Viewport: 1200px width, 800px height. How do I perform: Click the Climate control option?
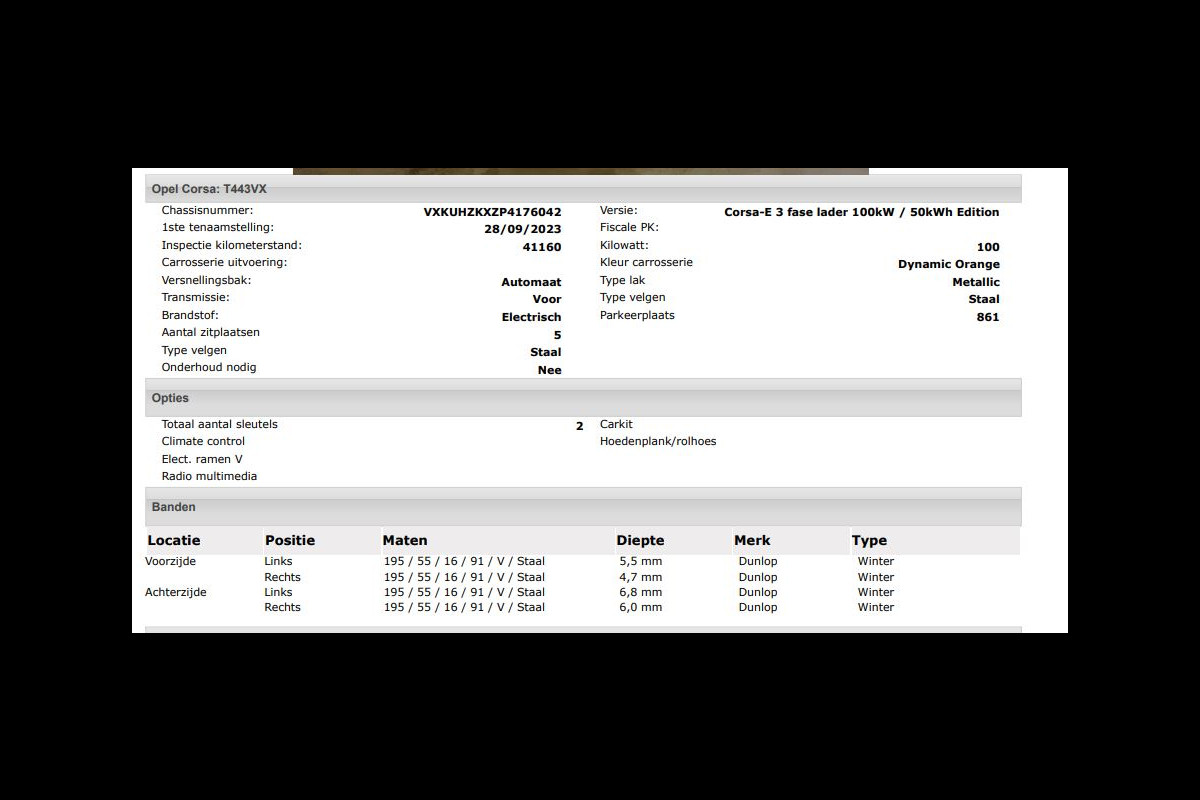tap(203, 441)
